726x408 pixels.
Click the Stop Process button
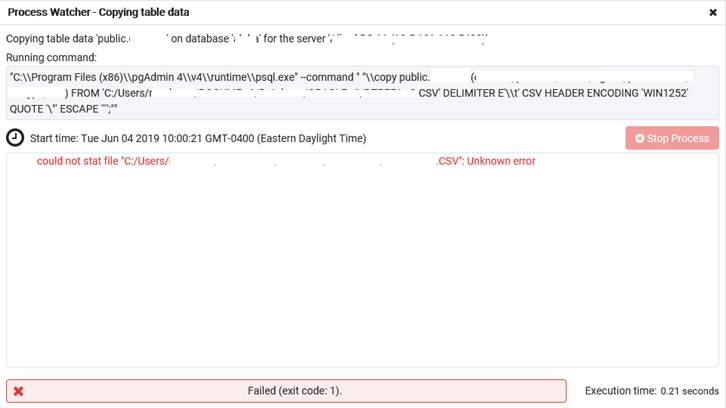pyautogui.click(x=671, y=138)
